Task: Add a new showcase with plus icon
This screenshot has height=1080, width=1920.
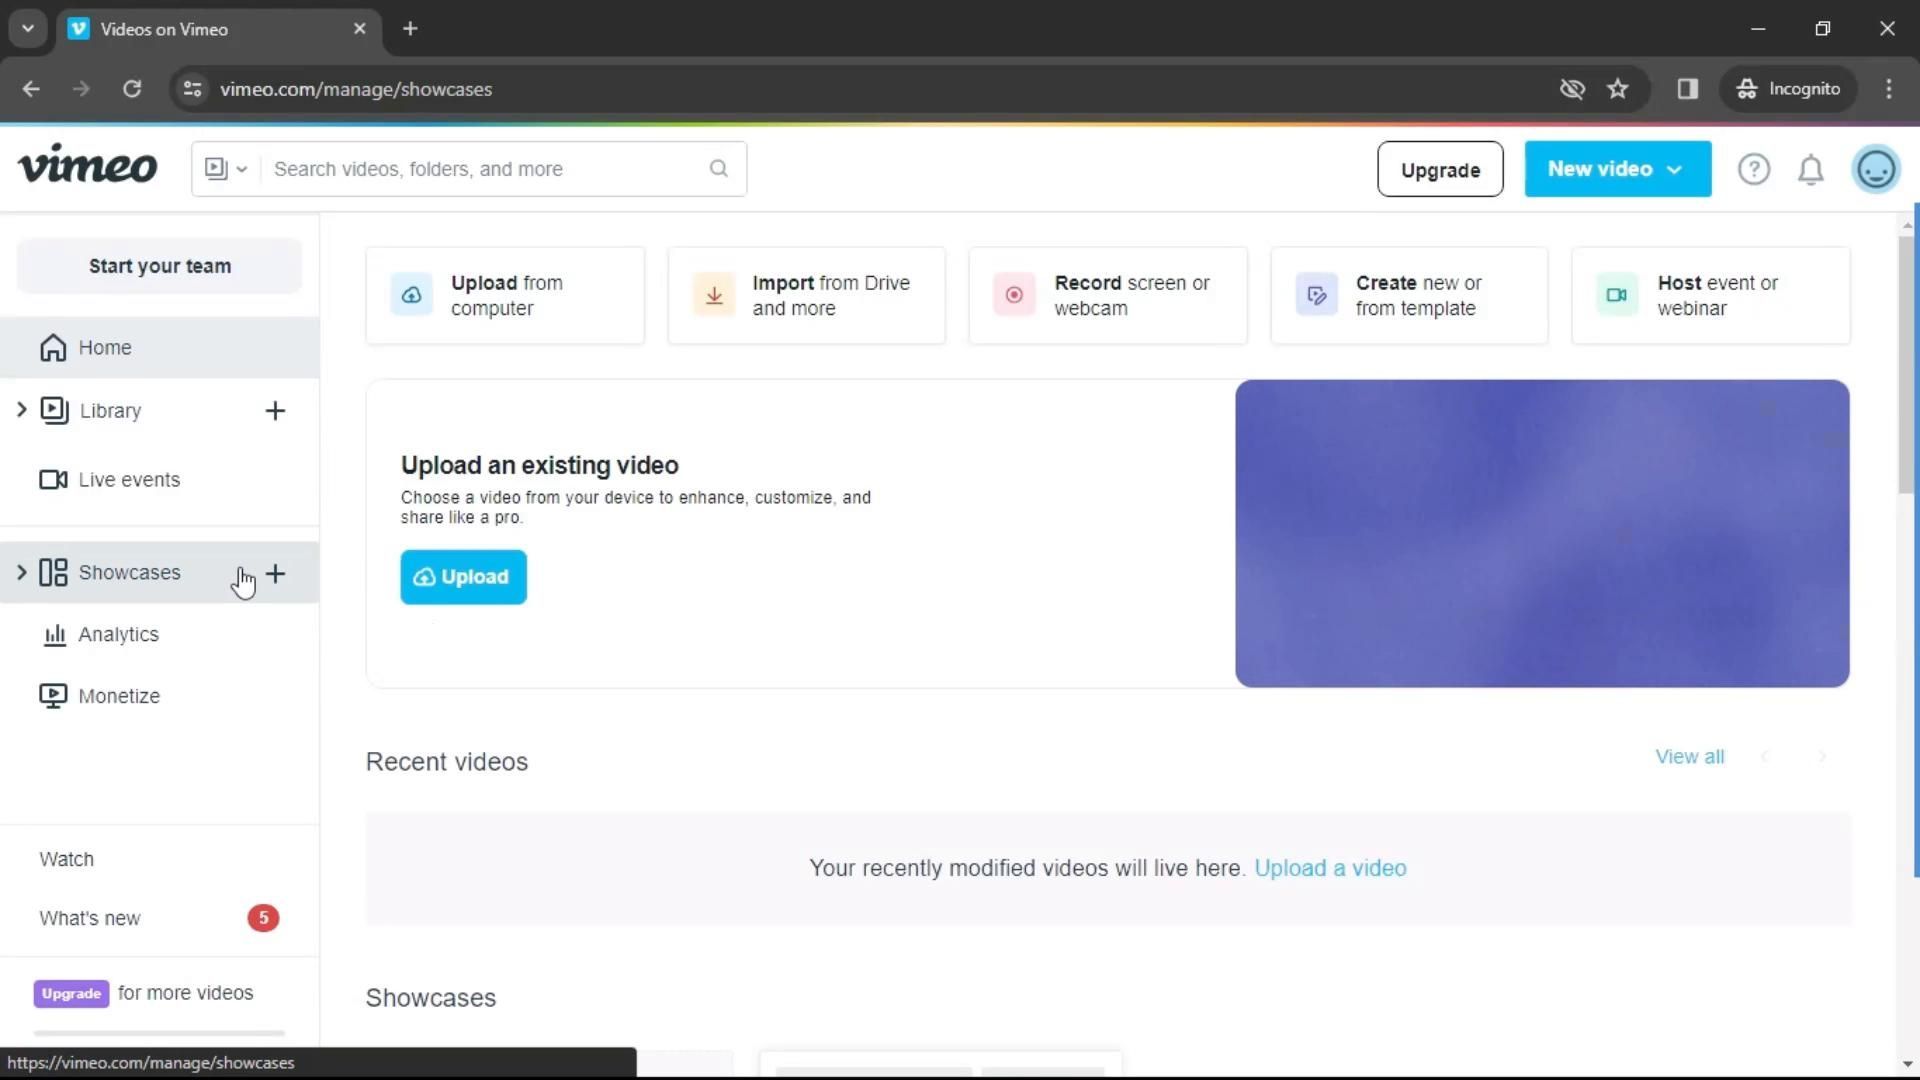Action: pyautogui.click(x=275, y=573)
